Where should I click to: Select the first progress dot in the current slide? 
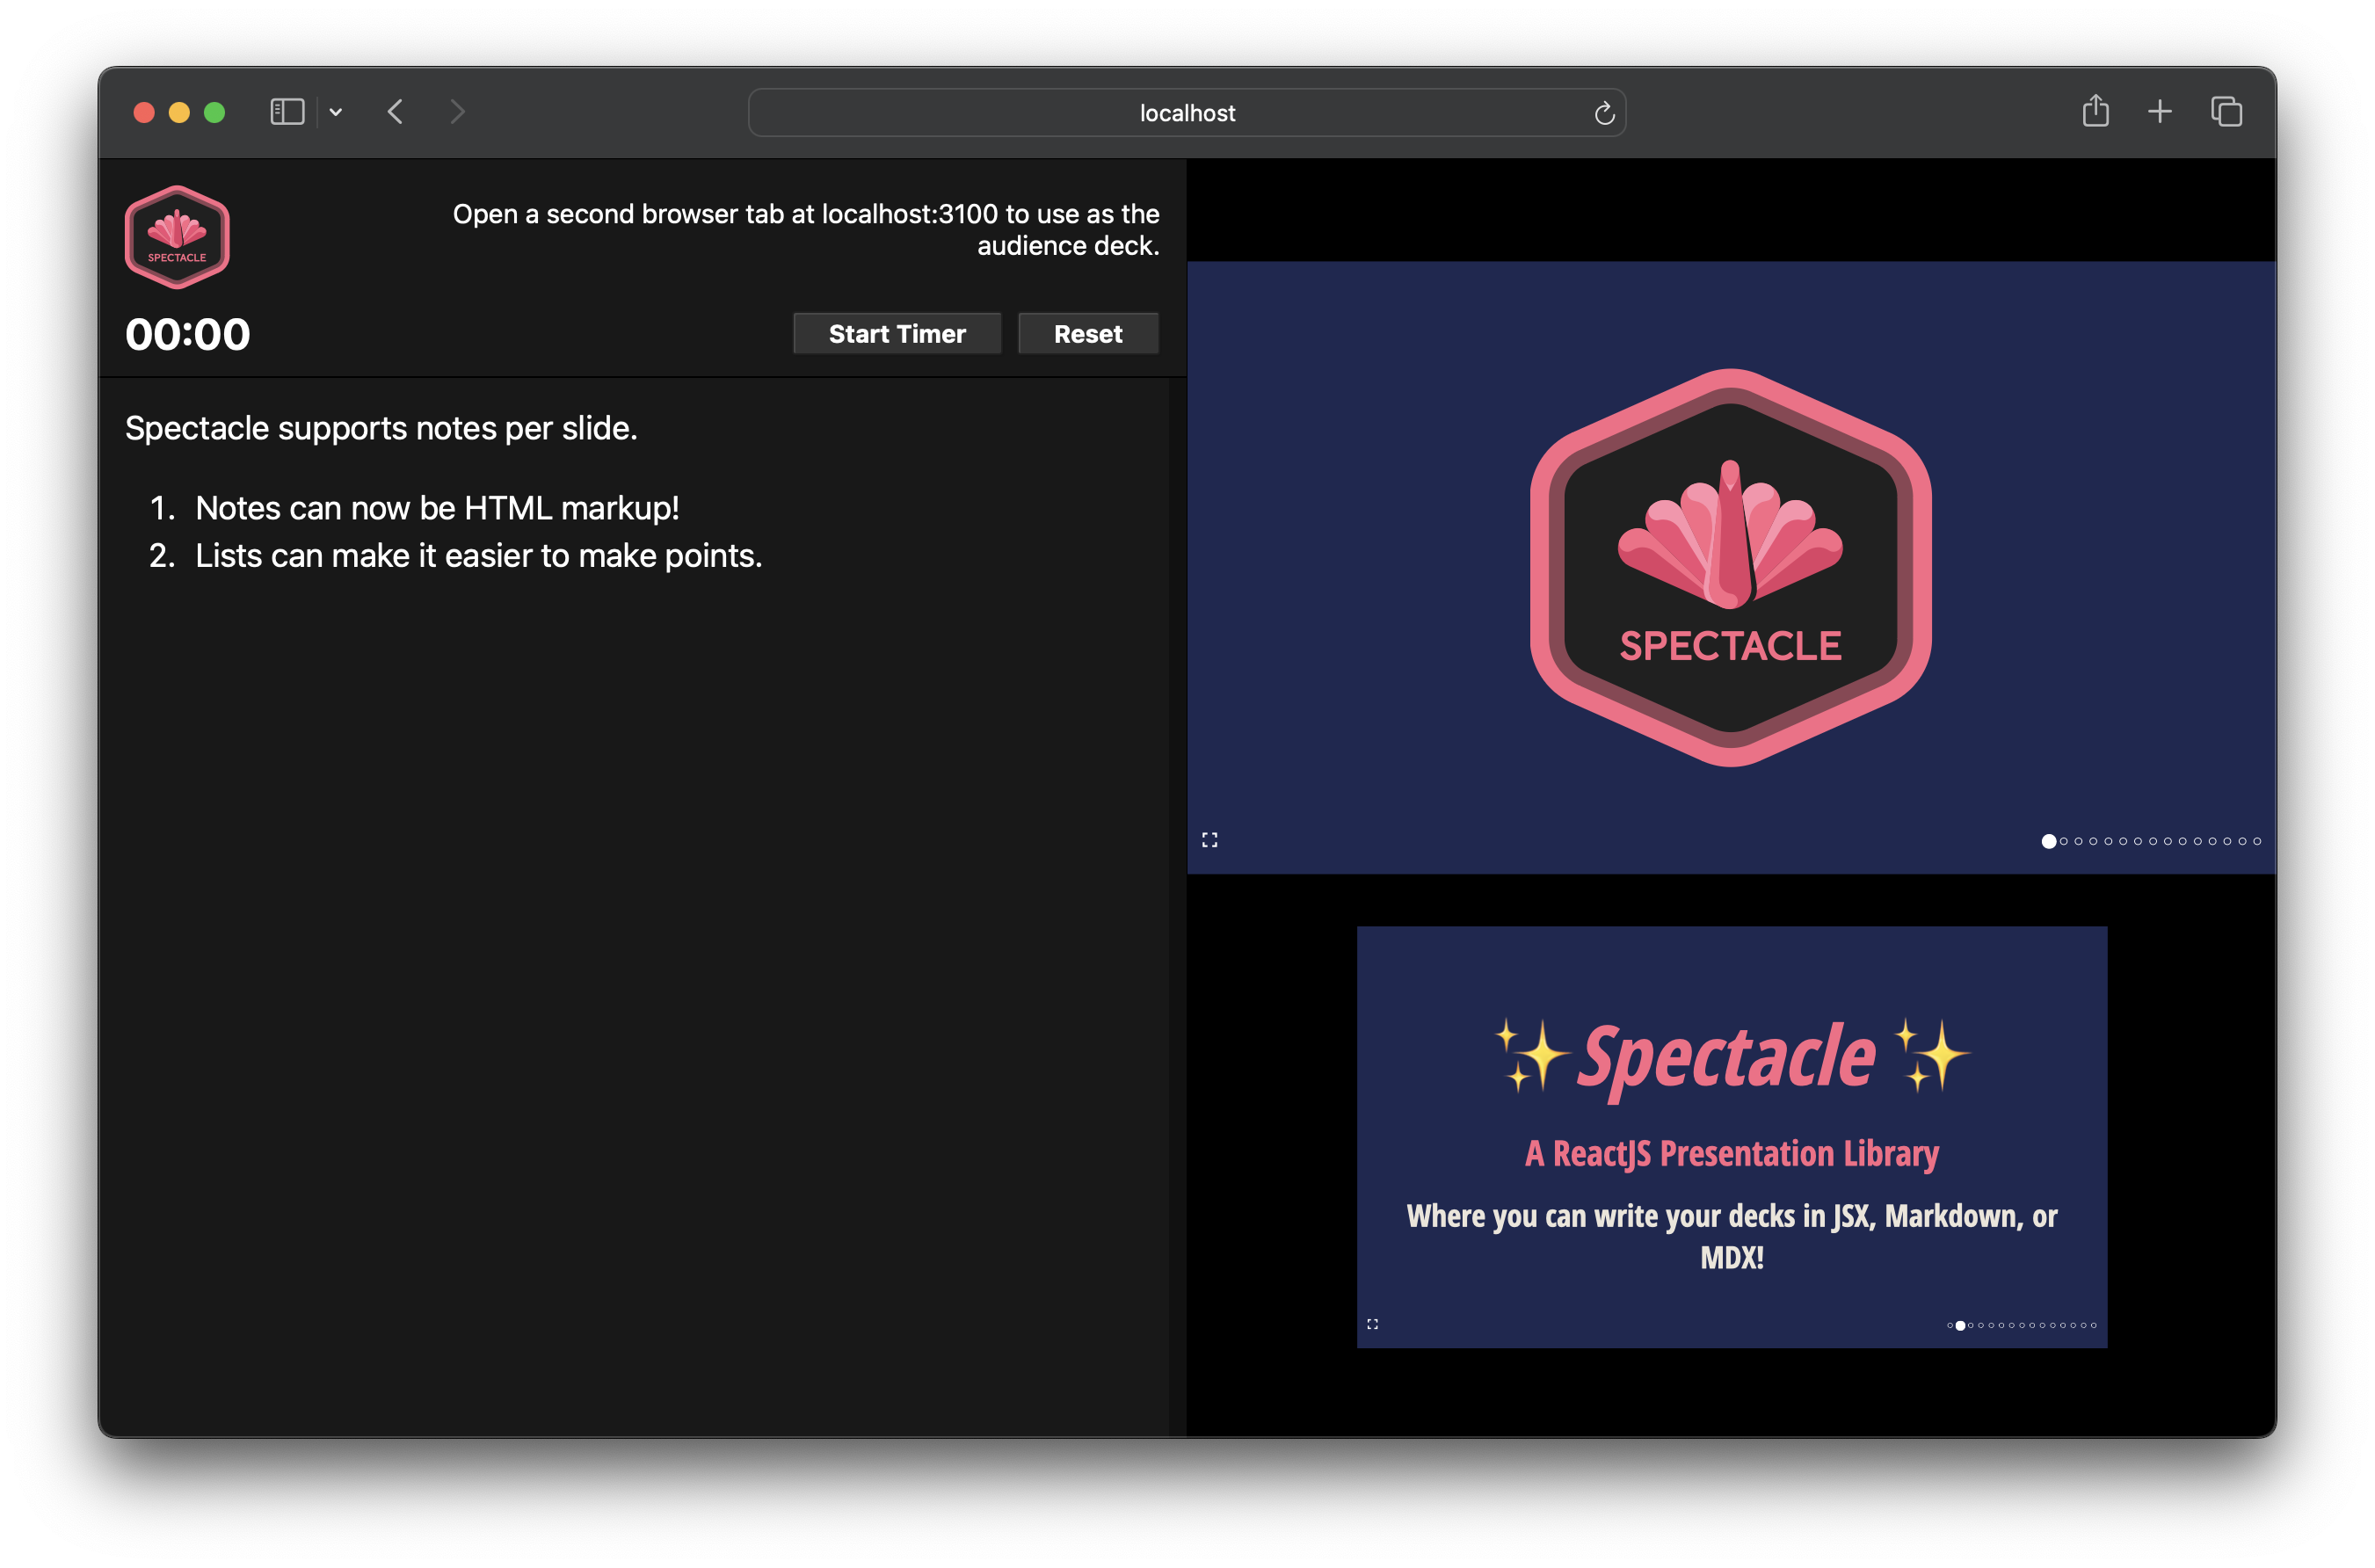[2049, 841]
